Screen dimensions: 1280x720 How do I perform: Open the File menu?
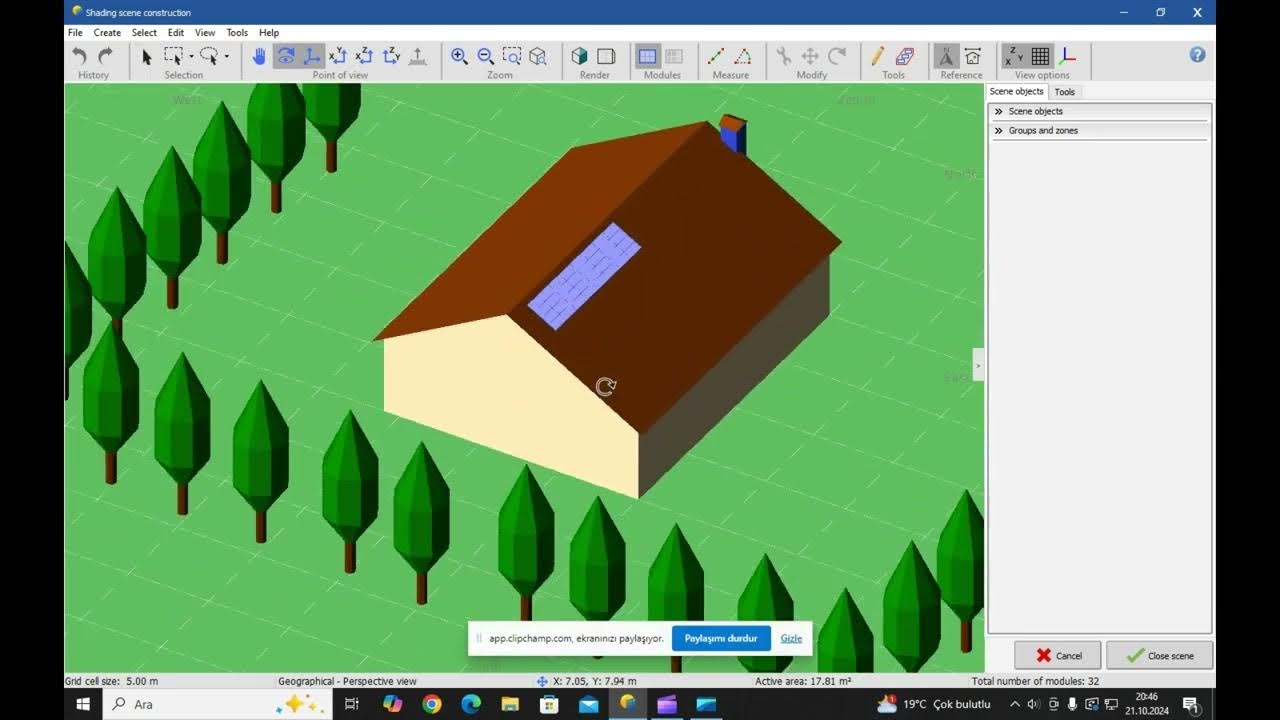[75, 33]
